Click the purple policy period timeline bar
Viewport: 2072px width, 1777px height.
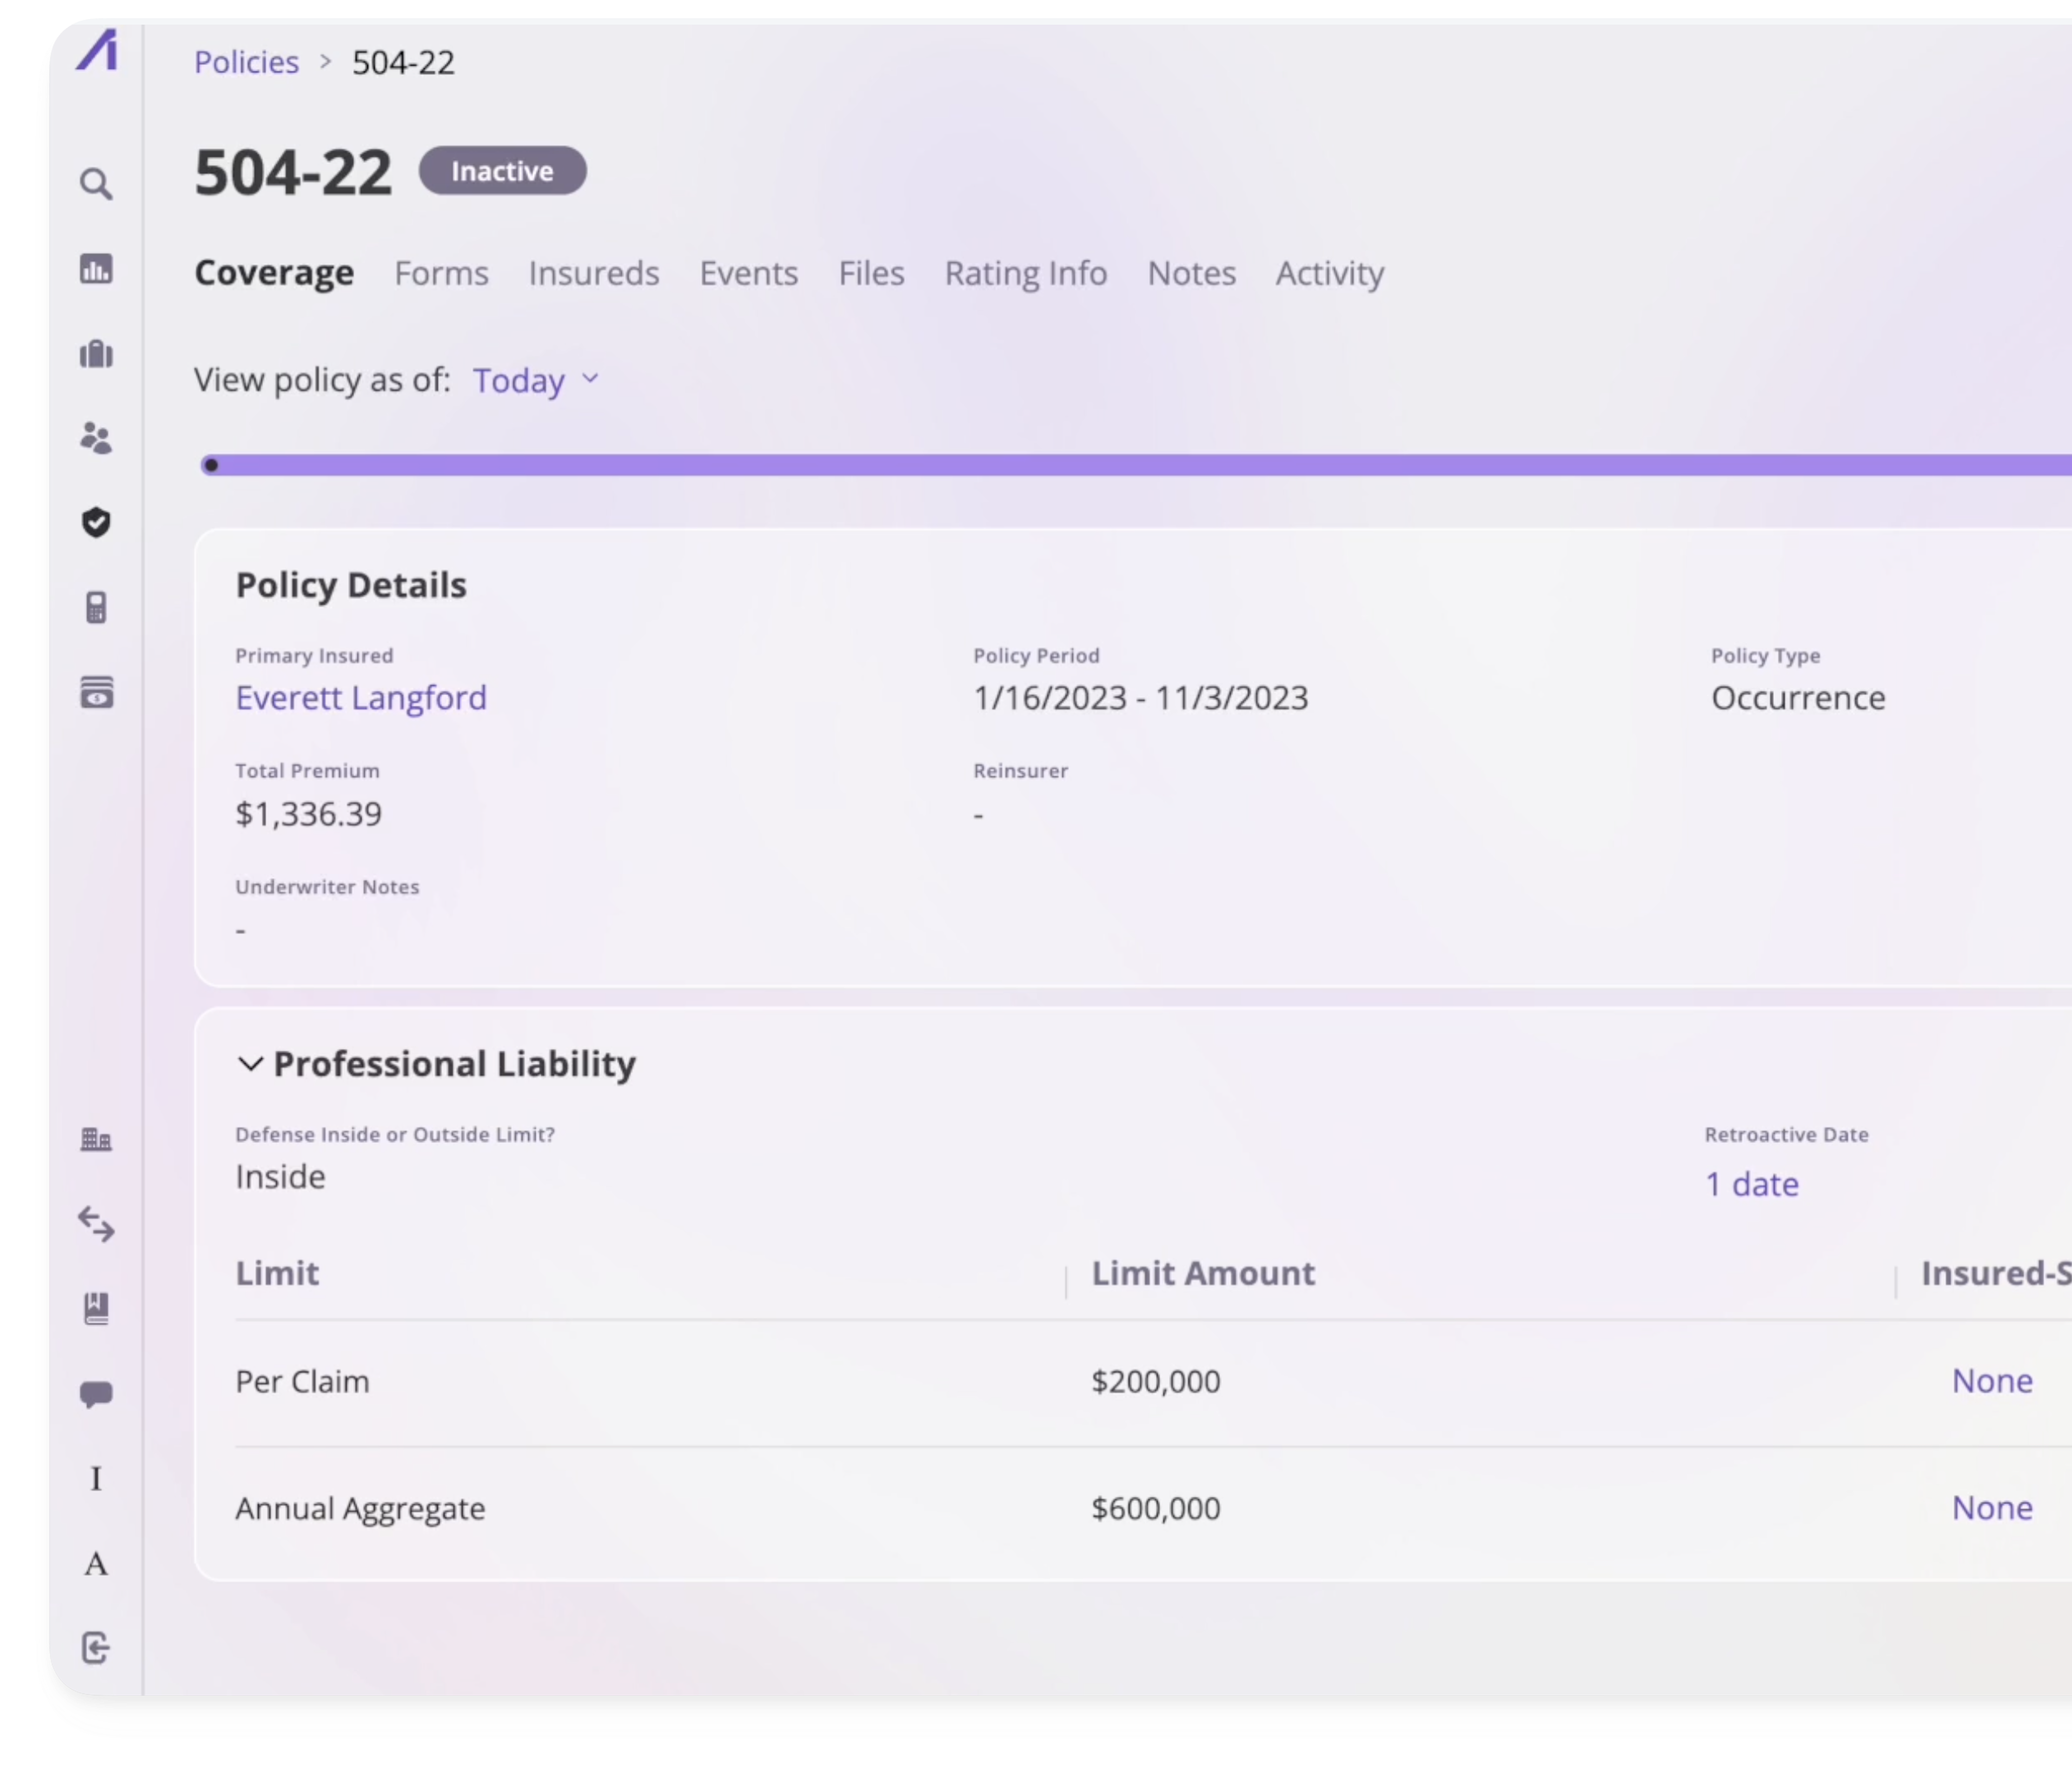tap(1136, 465)
